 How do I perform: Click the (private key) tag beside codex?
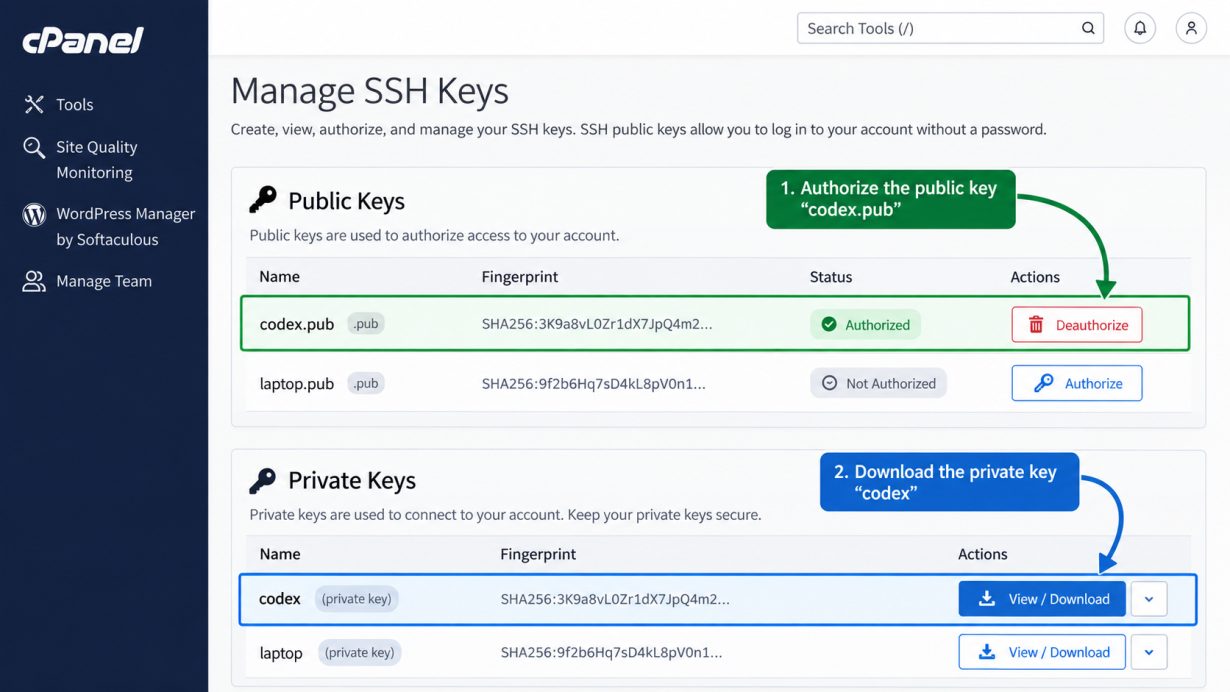357,599
